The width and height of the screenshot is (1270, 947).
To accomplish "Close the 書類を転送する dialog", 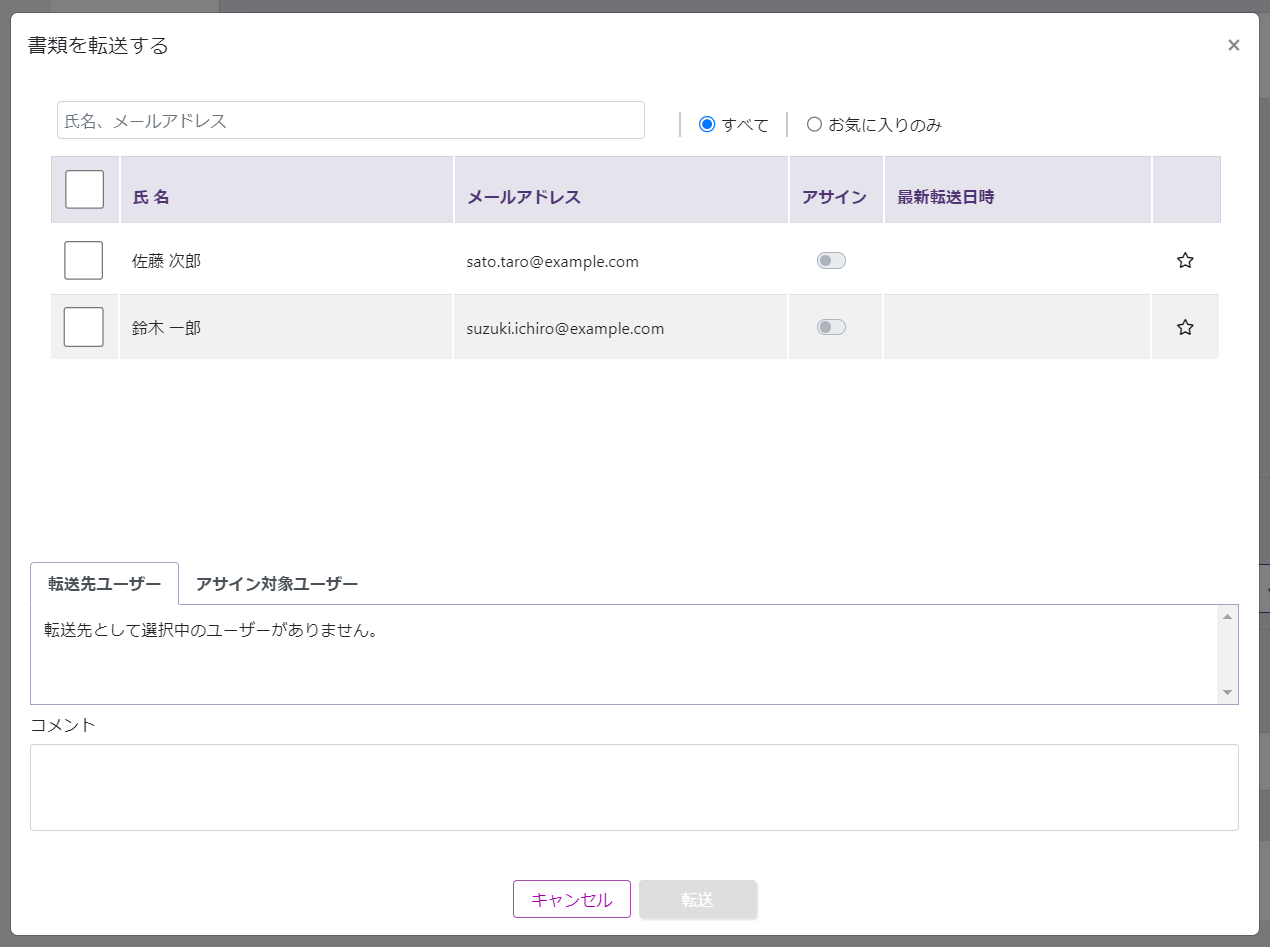I will [x=1233, y=45].
